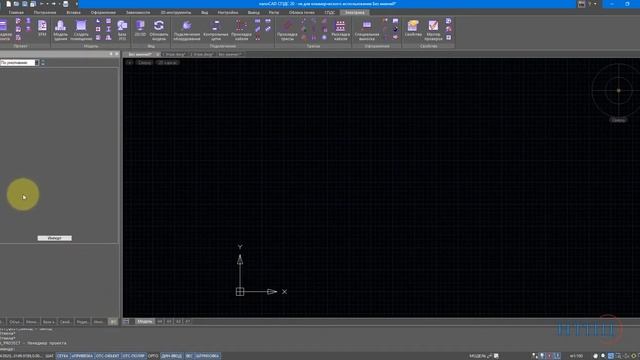Viewport: 640px width, 360px height.
Task: Close the left project manager panel
Action: click(117, 54)
